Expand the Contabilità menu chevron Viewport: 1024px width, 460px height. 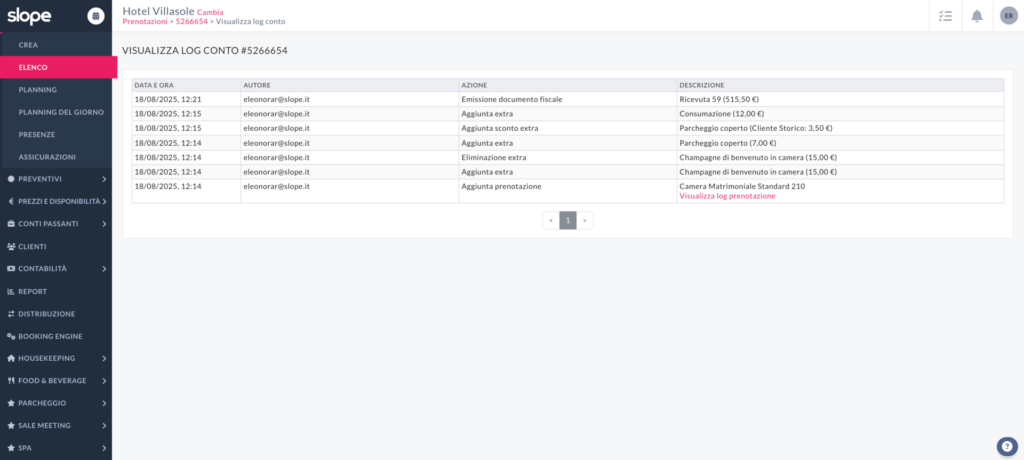pyautogui.click(x=104, y=269)
